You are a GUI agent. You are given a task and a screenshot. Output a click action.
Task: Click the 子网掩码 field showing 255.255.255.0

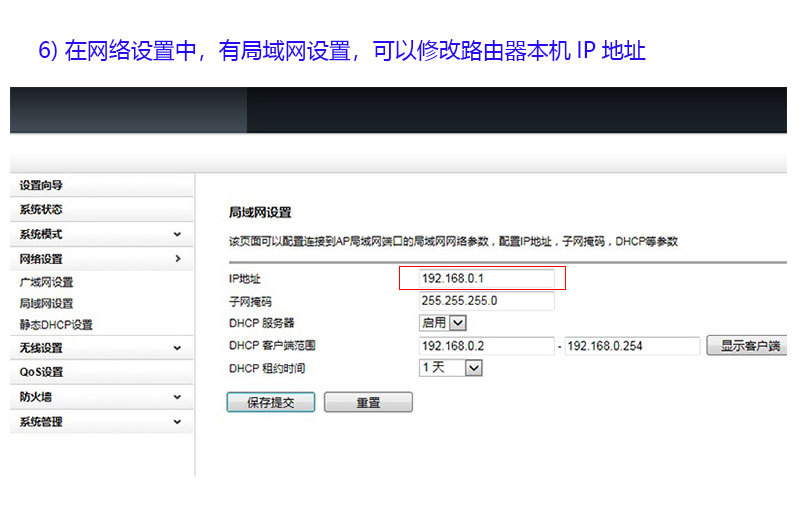pos(486,300)
